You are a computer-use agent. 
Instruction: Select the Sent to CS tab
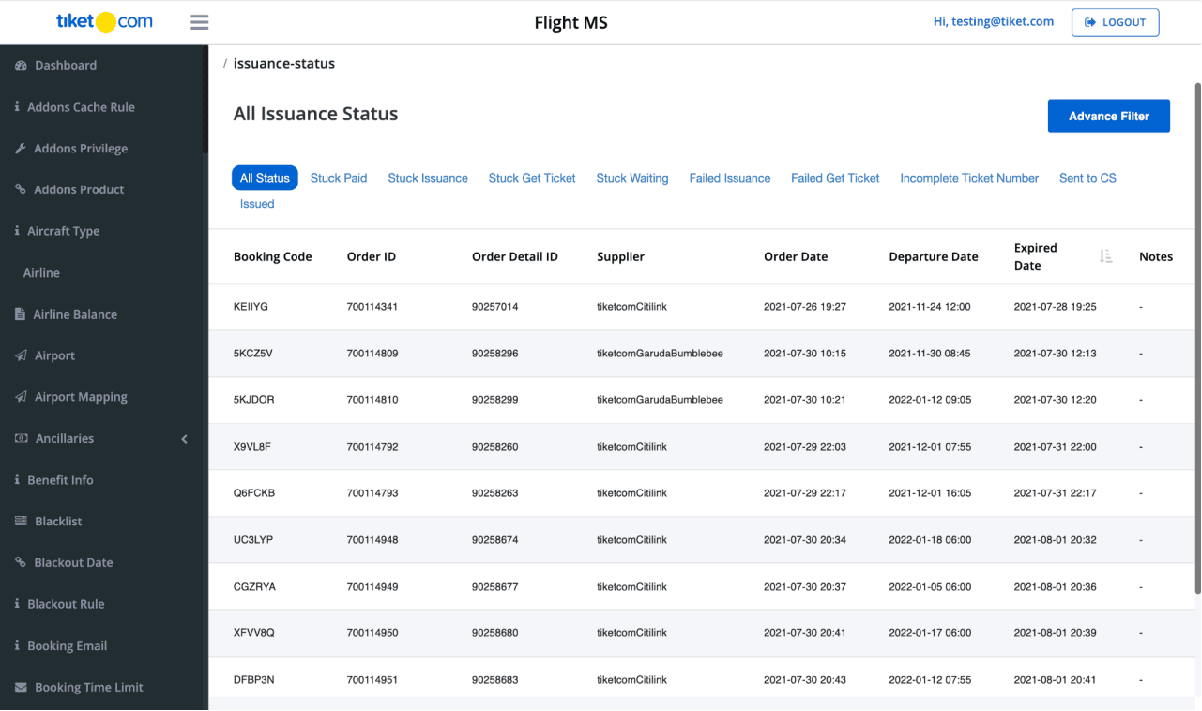click(x=1087, y=177)
